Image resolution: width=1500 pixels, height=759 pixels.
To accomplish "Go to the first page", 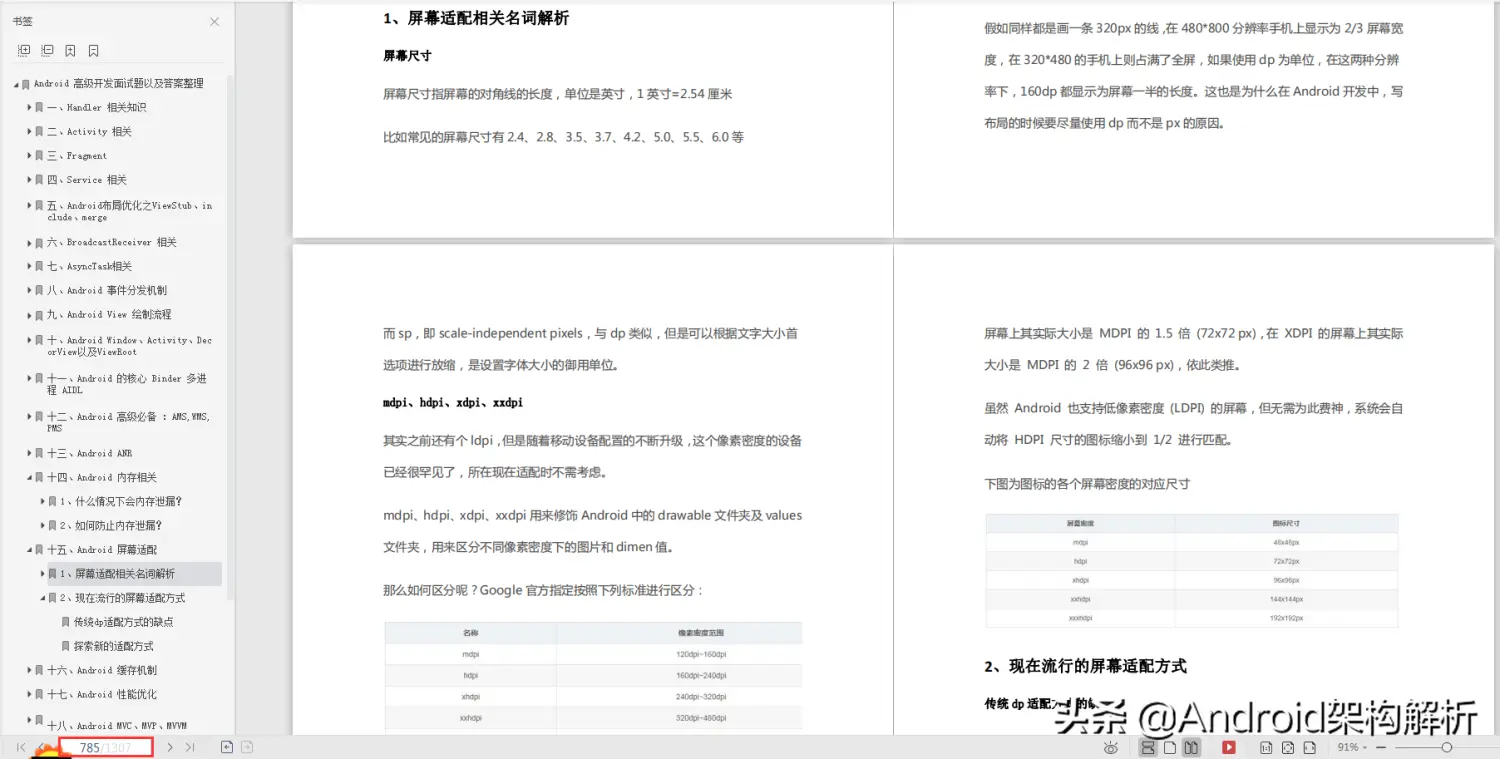I will coord(20,747).
